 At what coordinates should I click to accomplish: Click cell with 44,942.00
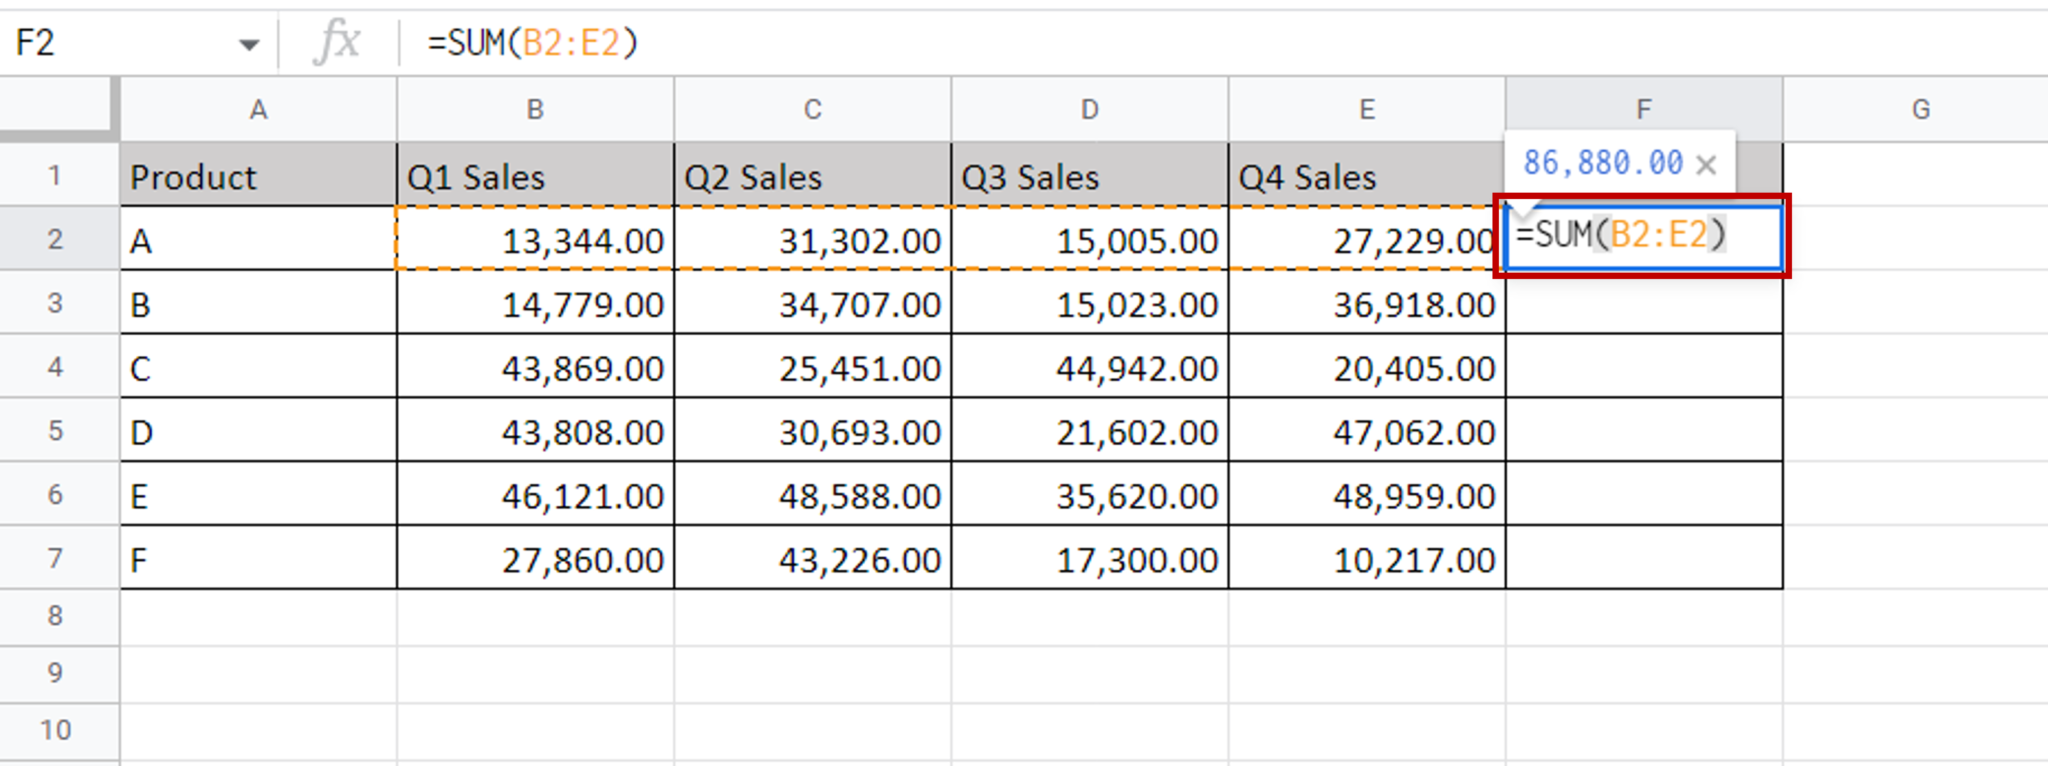(1089, 367)
